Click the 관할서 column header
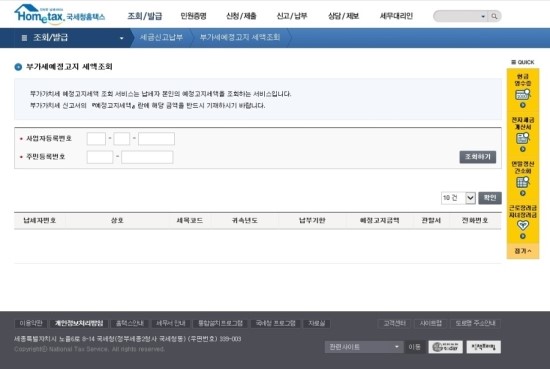 point(431,220)
